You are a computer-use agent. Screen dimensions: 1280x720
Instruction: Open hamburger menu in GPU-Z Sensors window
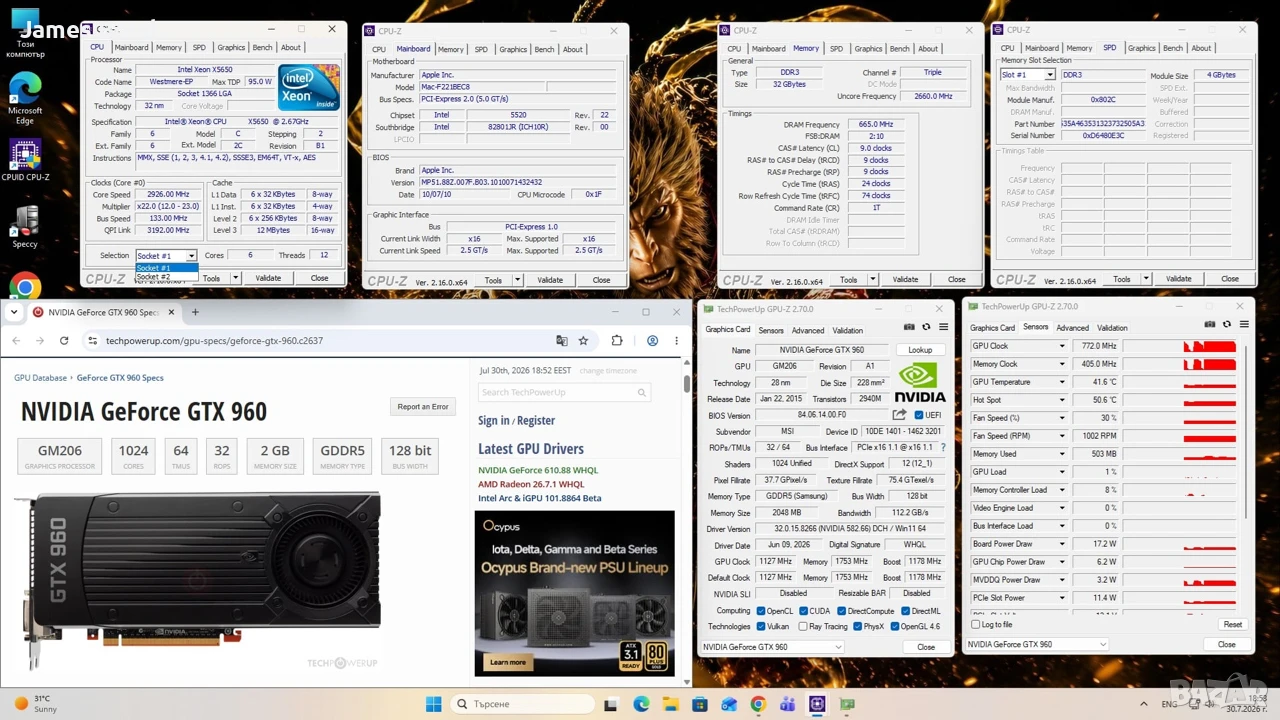point(1244,324)
